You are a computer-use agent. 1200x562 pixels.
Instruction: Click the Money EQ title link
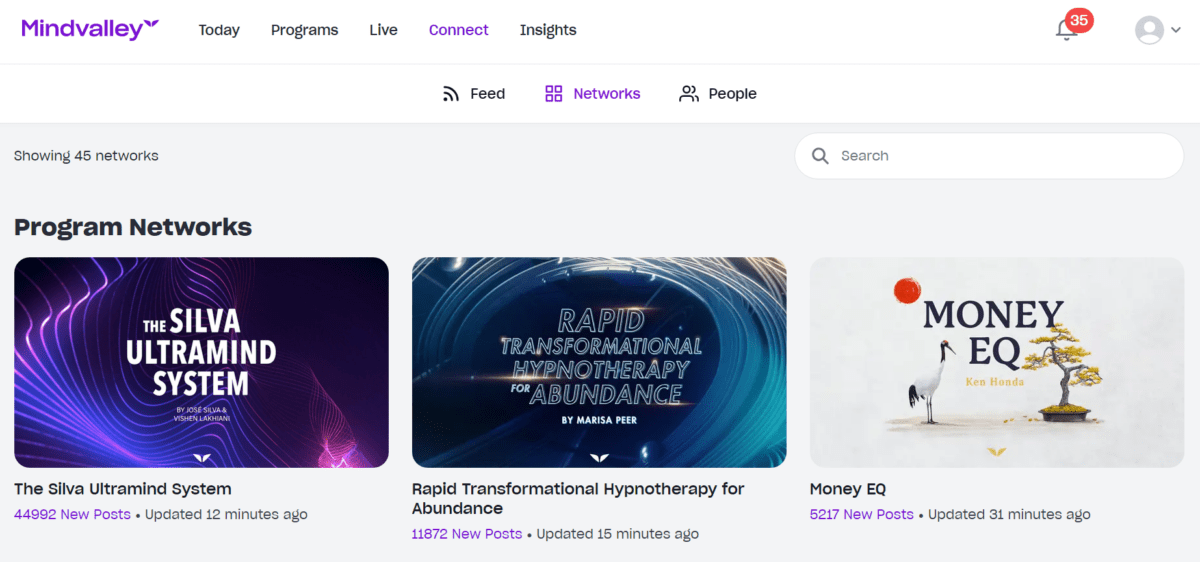[x=848, y=489]
